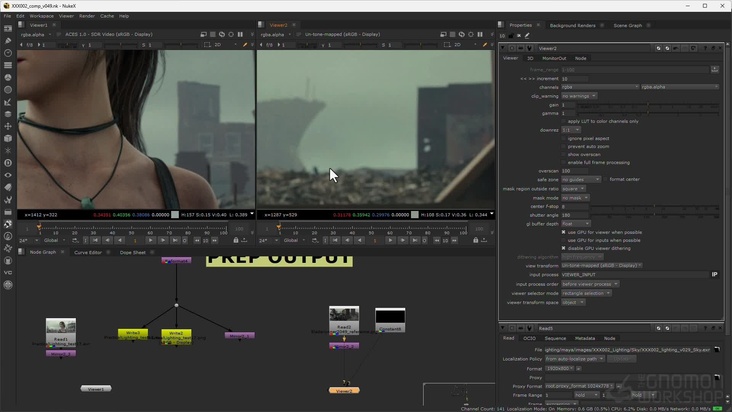The image size is (732, 412).
Task: Pause updates in Viewer2 toolbar
Action: pos(480,34)
